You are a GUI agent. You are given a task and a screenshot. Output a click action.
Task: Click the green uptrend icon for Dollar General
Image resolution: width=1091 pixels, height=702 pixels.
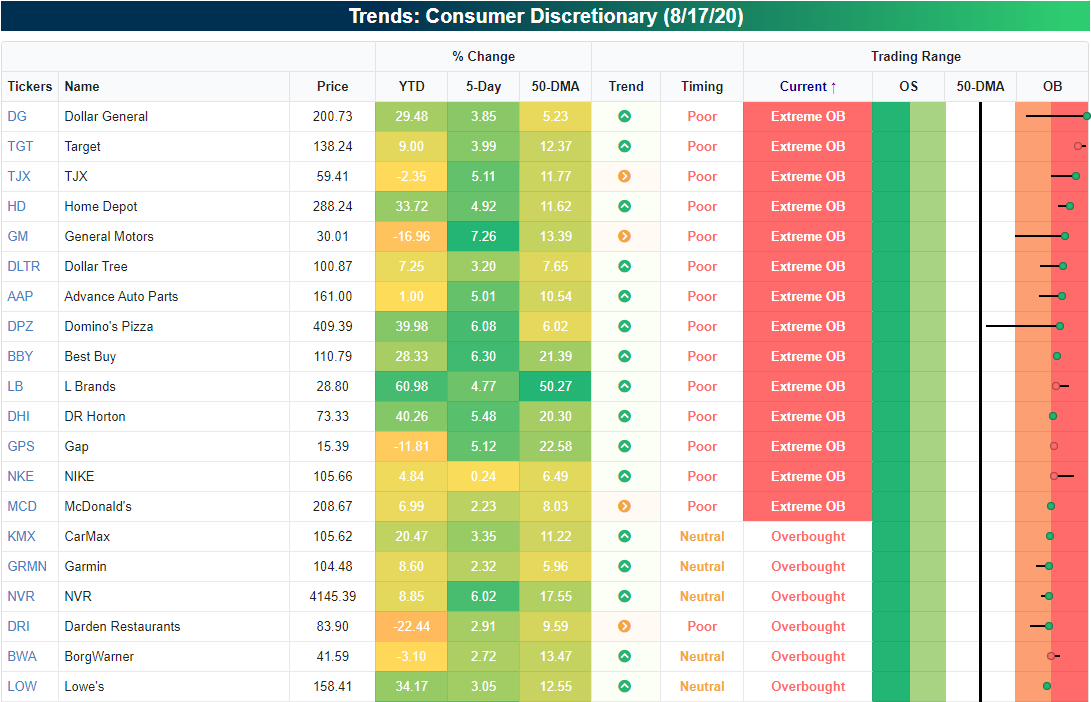tap(625, 116)
